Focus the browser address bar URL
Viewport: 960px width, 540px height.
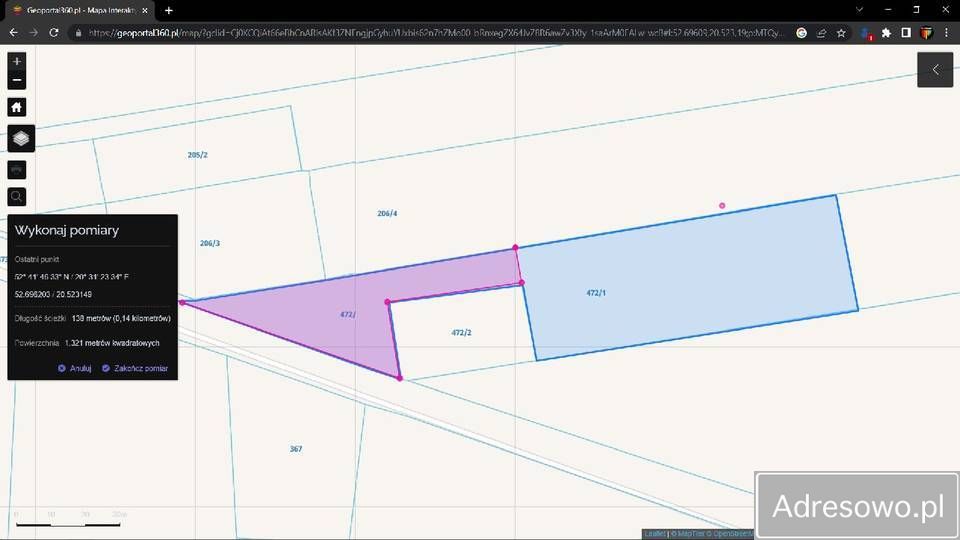pos(435,33)
